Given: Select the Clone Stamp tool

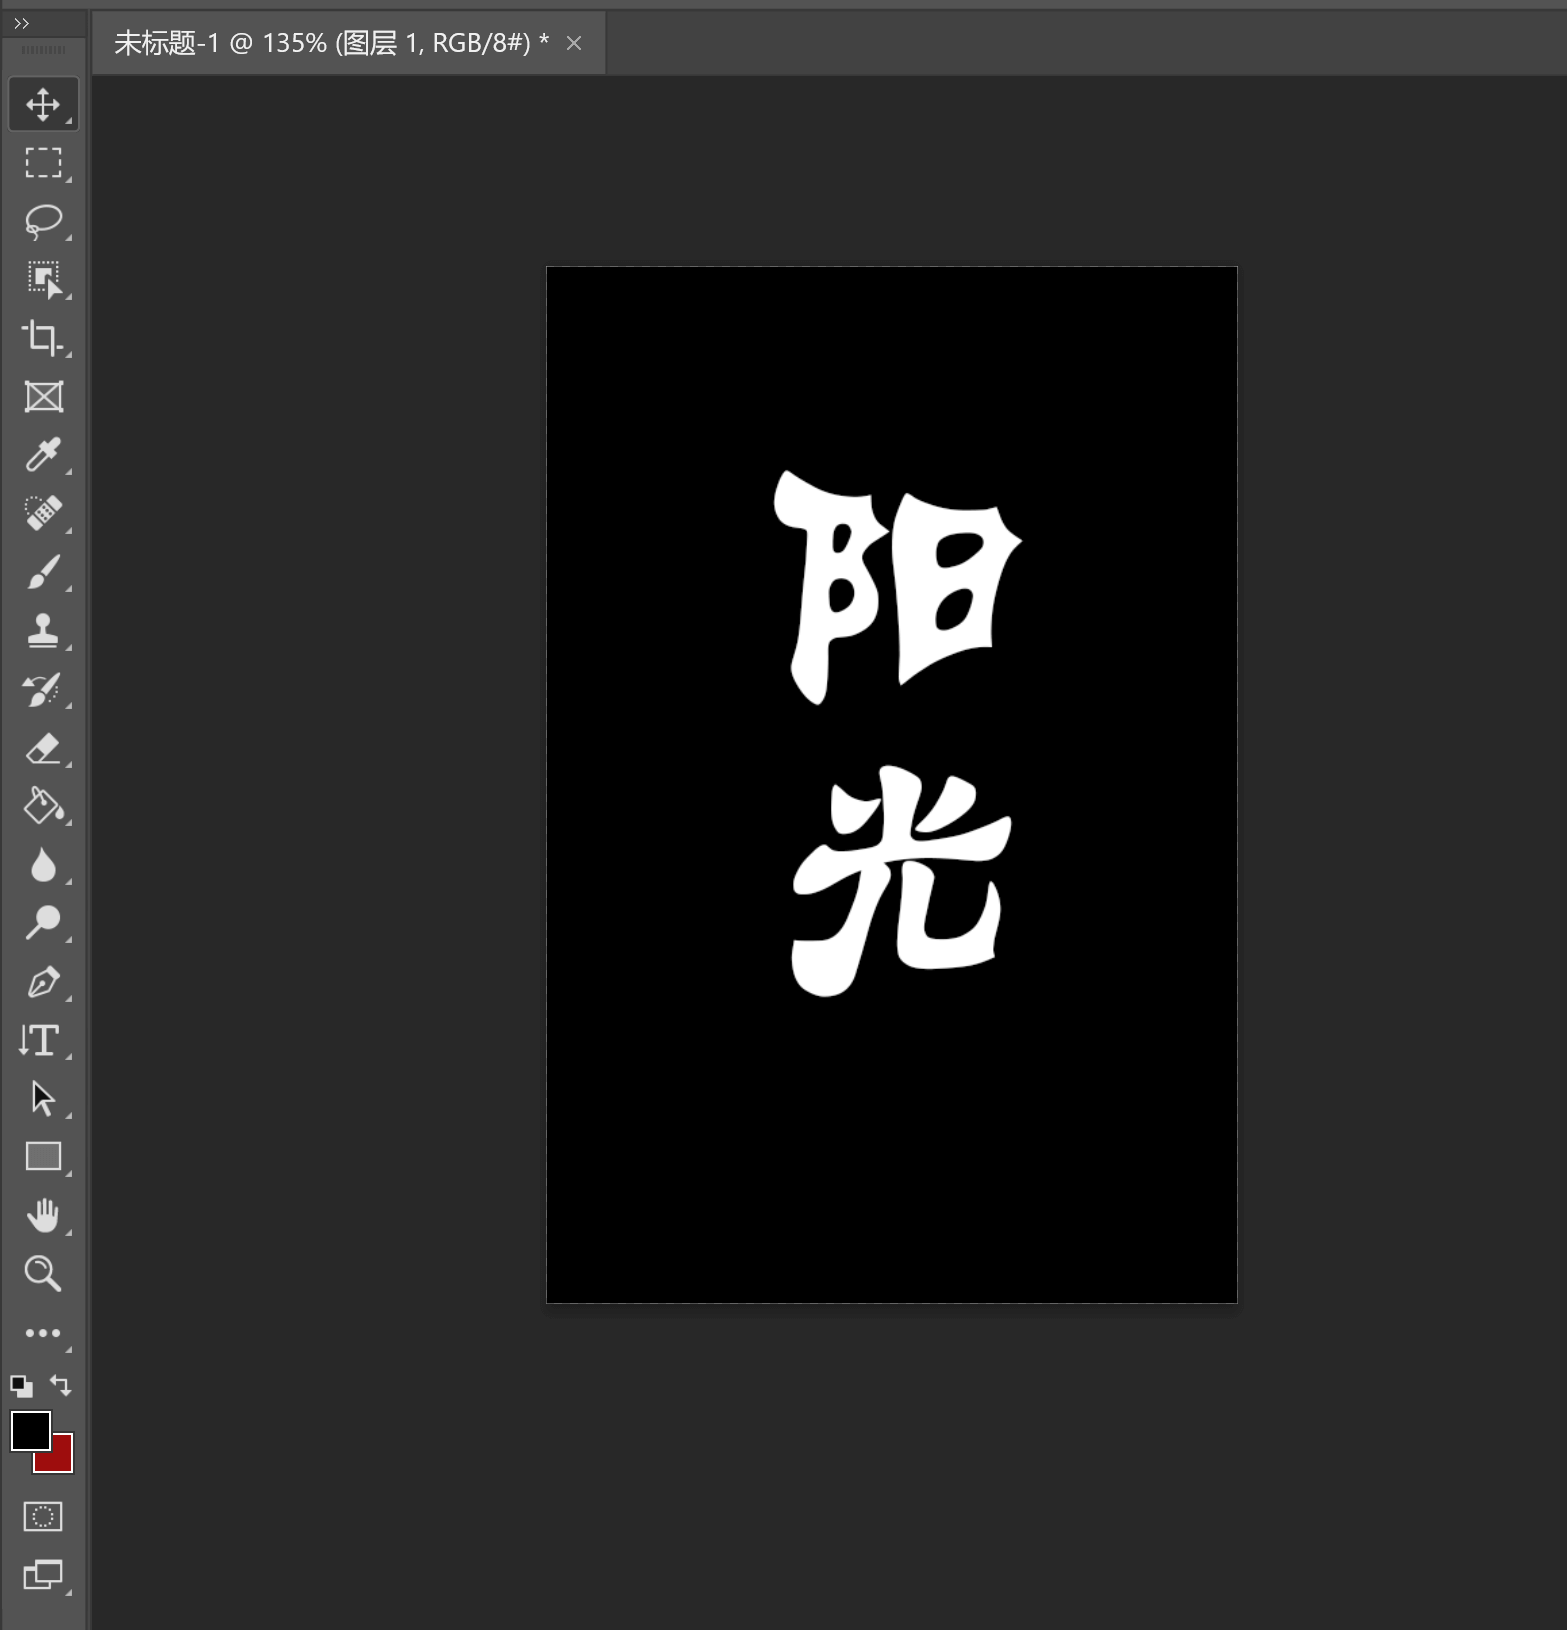Looking at the screenshot, I should [x=43, y=631].
